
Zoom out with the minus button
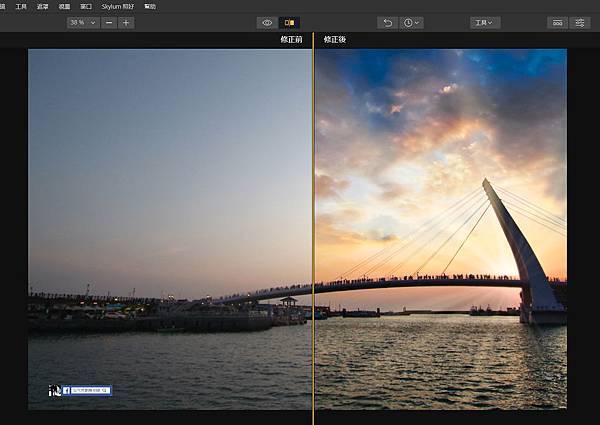point(109,22)
